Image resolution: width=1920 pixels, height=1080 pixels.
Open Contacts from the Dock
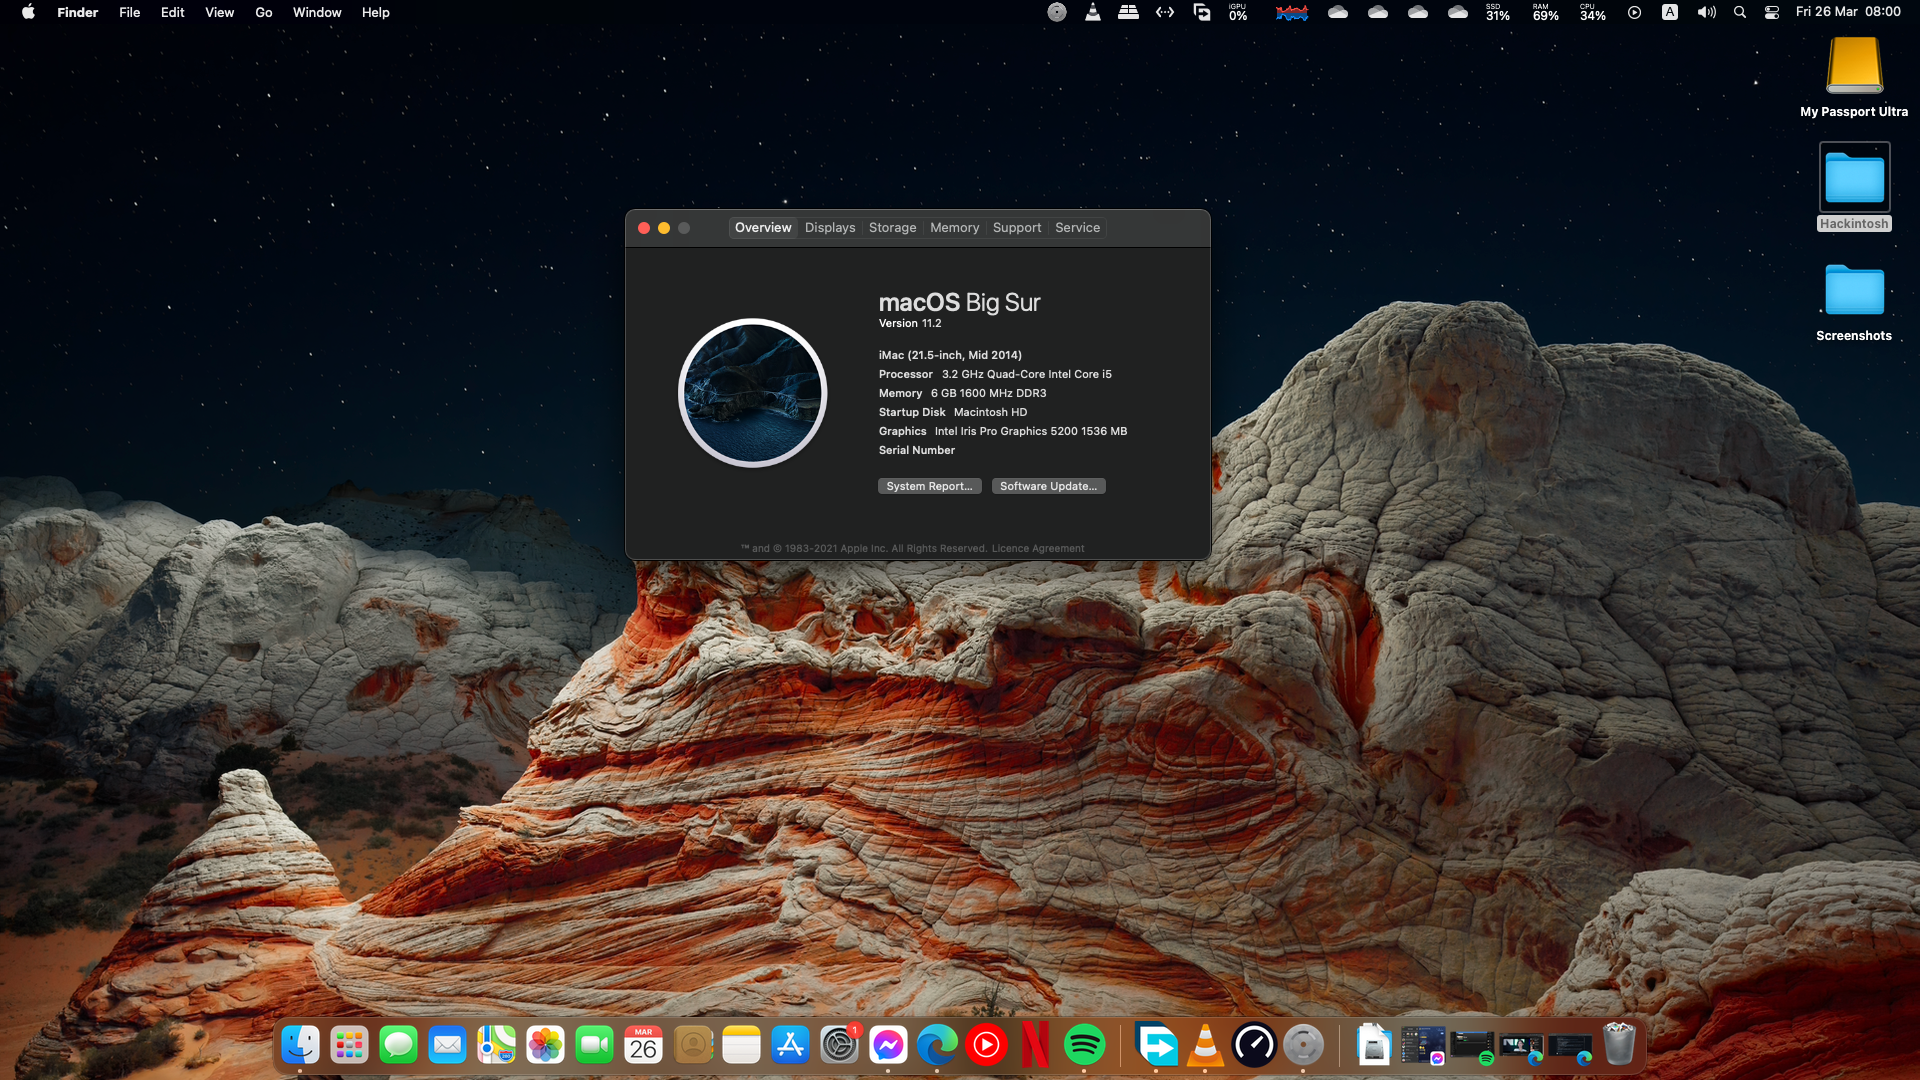pos(692,1046)
